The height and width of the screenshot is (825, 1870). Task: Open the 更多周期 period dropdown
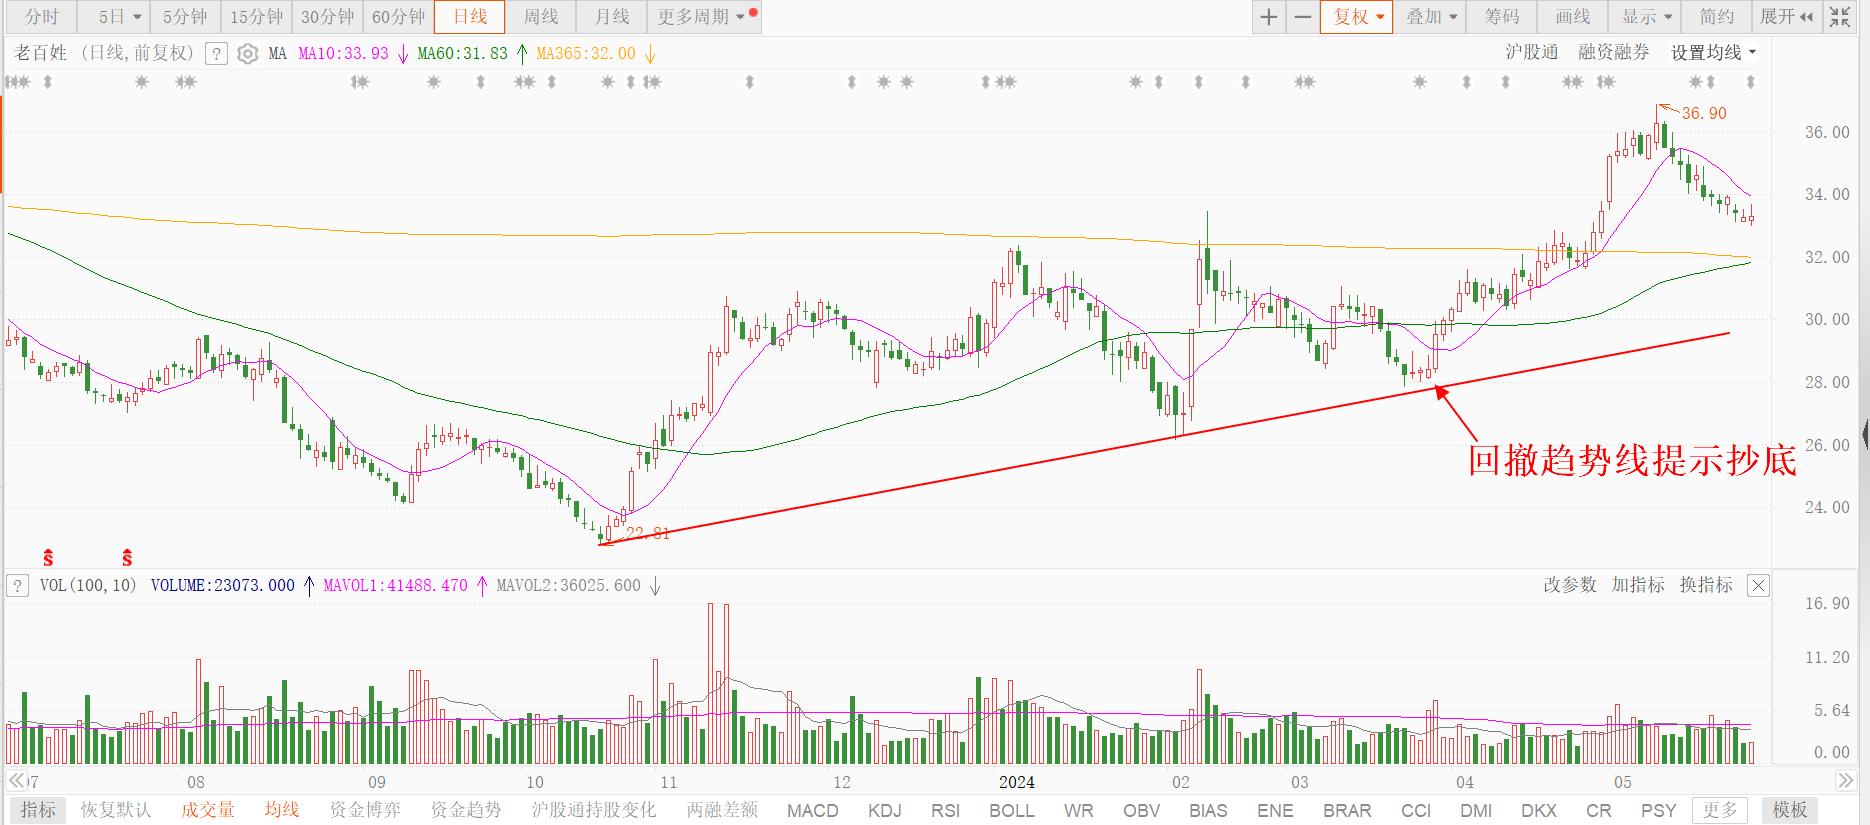[x=701, y=17]
